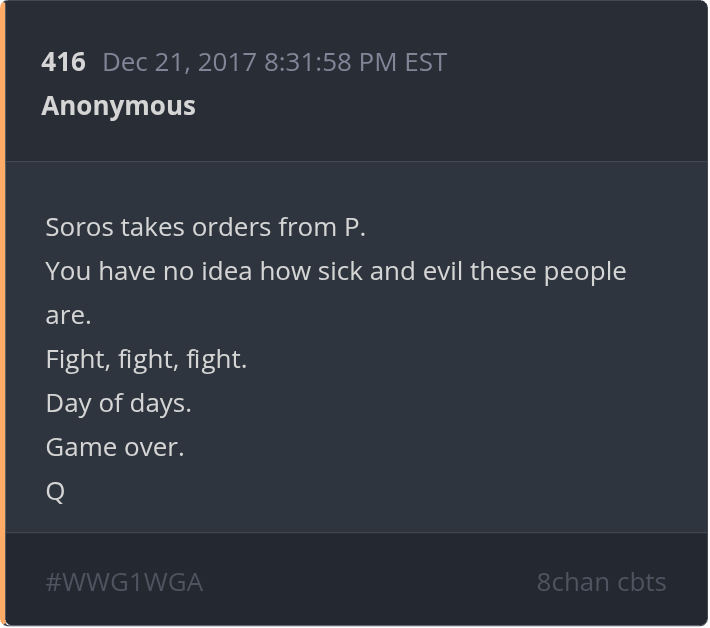Click the lone 'are.' line
The width and height of the screenshot is (710, 628).
pyautogui.click(x=68, y=315)
